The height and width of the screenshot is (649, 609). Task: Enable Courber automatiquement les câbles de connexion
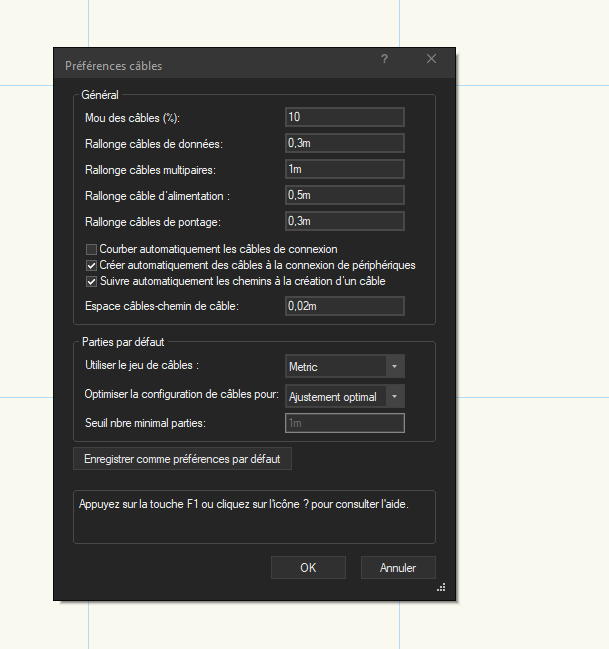point(91,249)
